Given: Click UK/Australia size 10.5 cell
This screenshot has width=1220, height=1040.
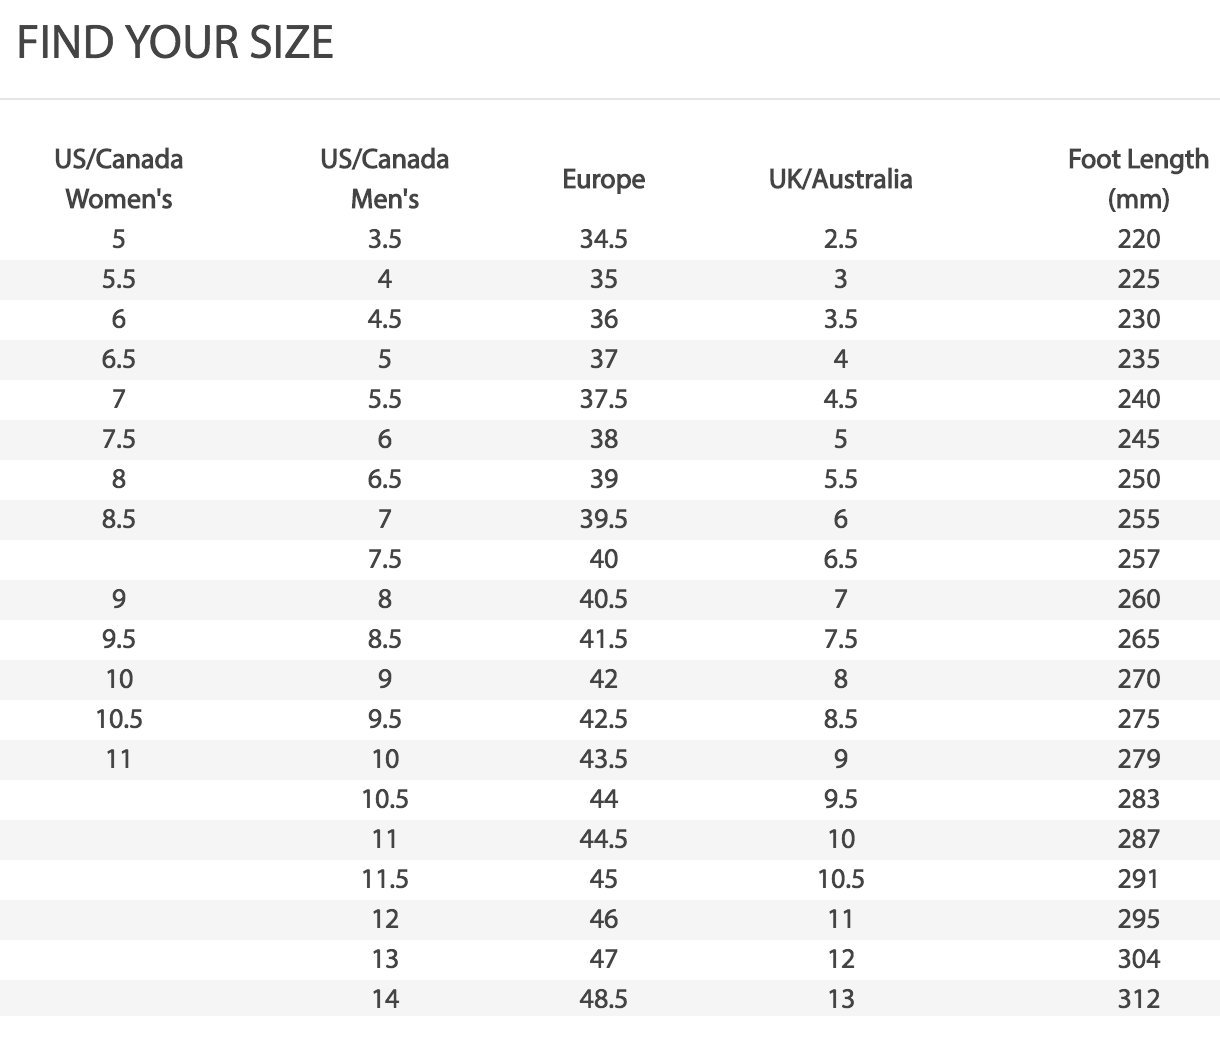Looking at the screenshot, I should 840,879.
